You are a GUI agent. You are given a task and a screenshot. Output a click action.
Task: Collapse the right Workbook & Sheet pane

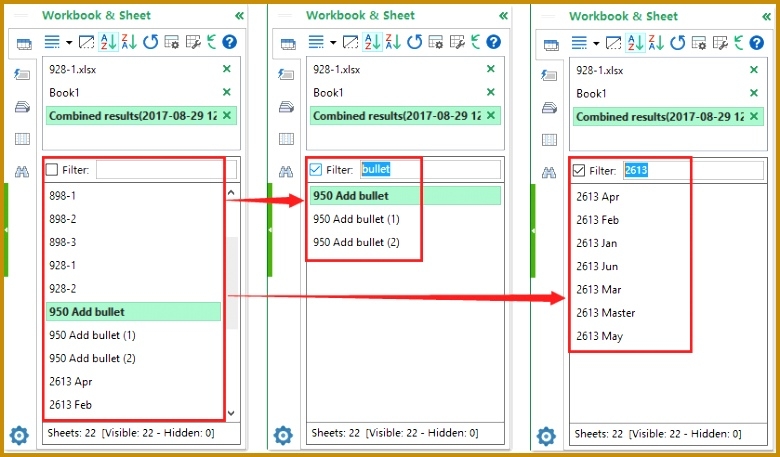coord(765,16)
